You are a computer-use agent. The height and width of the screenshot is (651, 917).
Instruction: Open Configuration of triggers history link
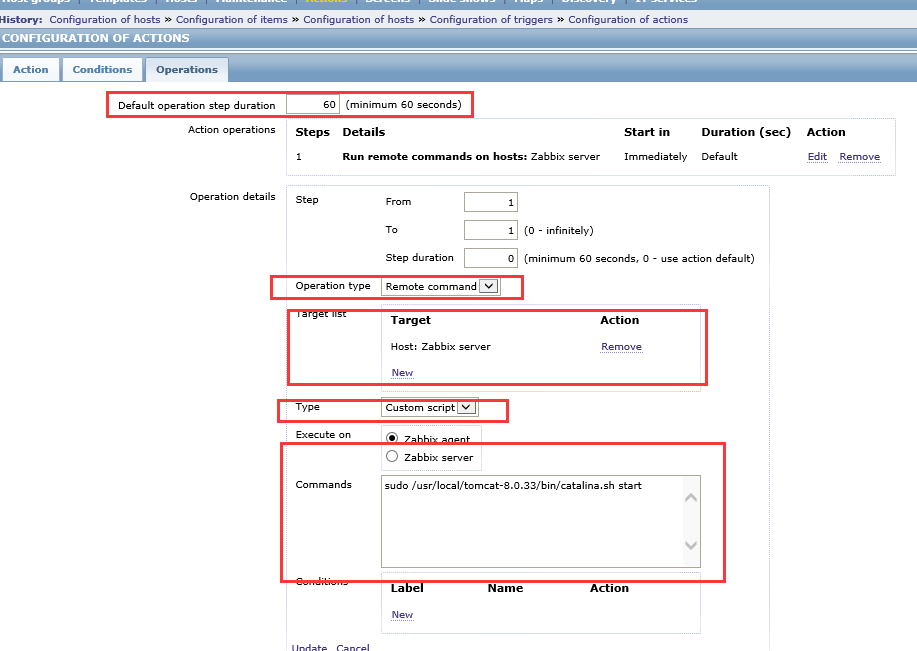[491, 19]
